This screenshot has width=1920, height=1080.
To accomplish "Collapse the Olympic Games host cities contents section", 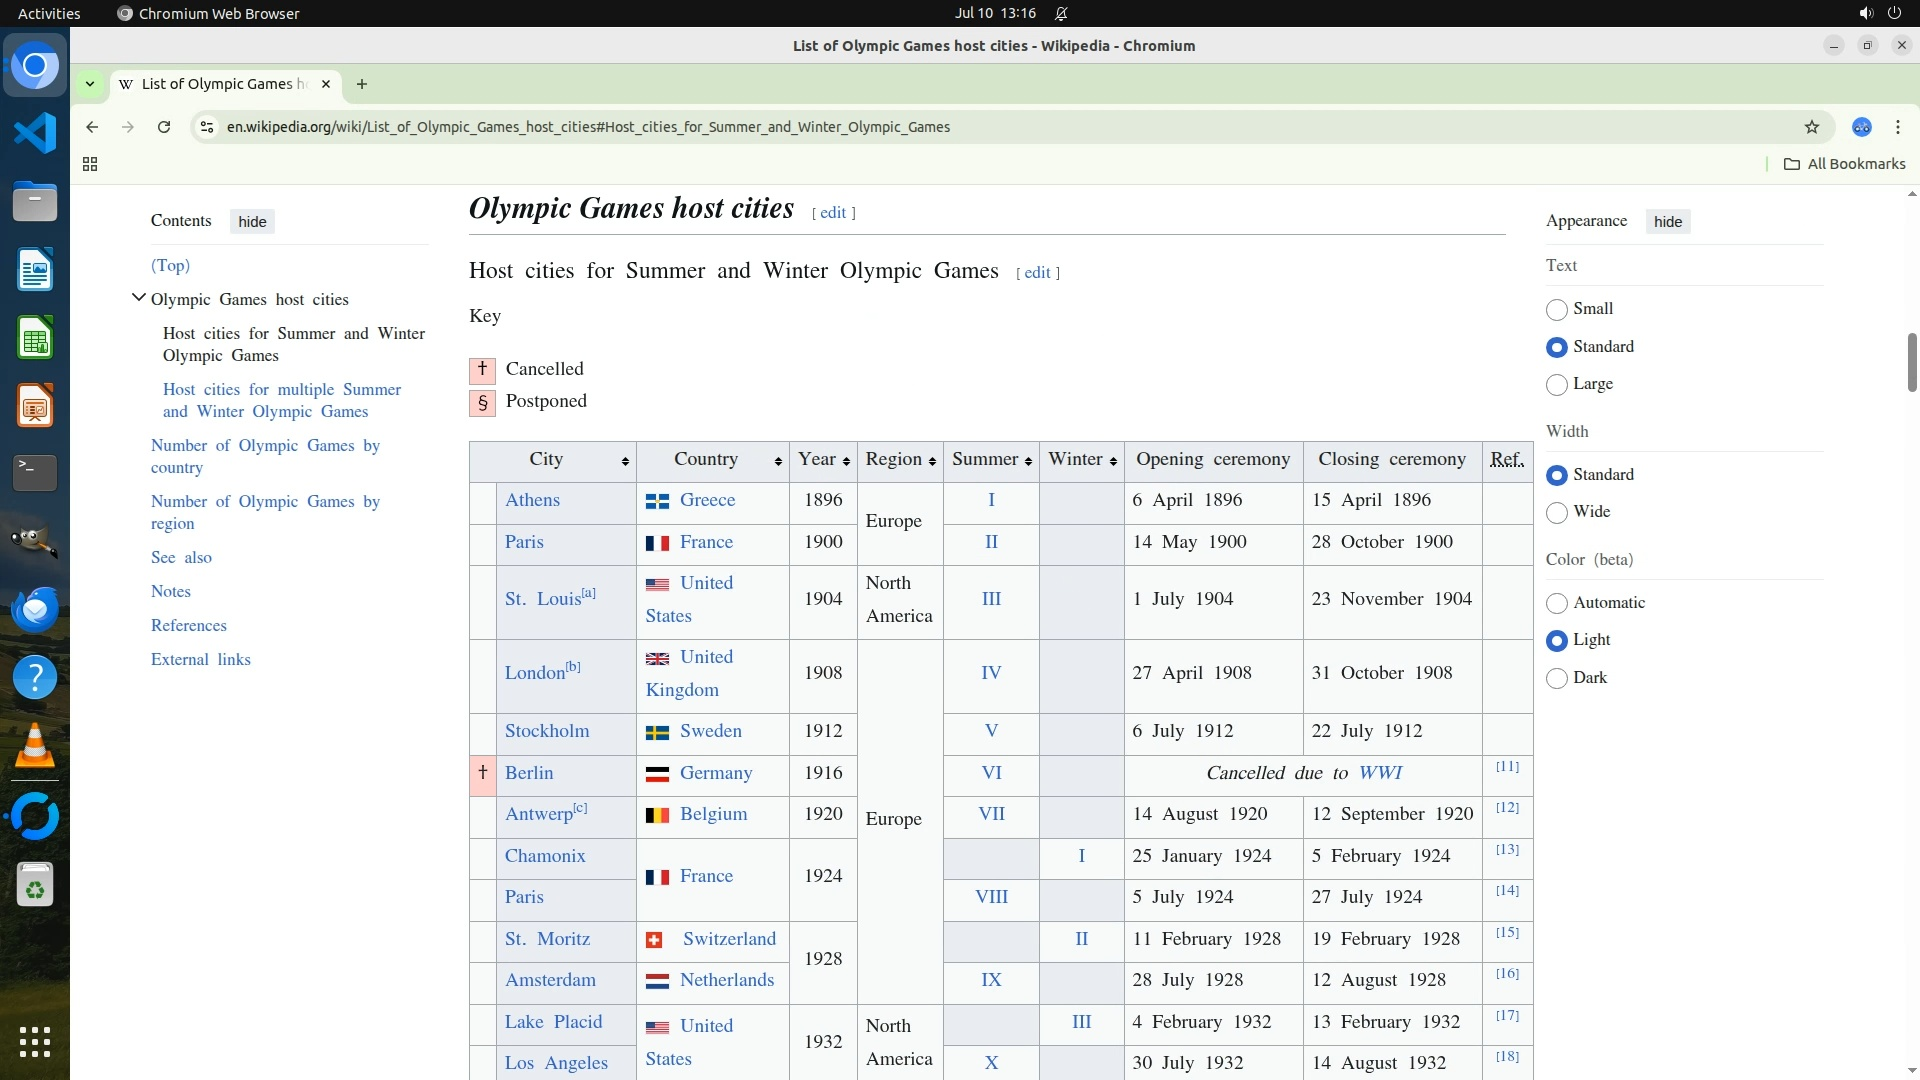I will (139, 298).
